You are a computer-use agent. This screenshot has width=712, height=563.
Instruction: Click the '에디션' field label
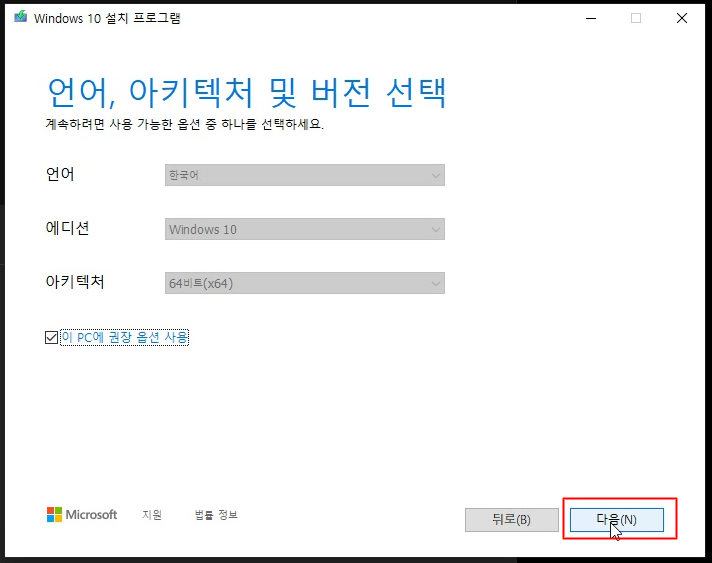click(x=67, y=228)
